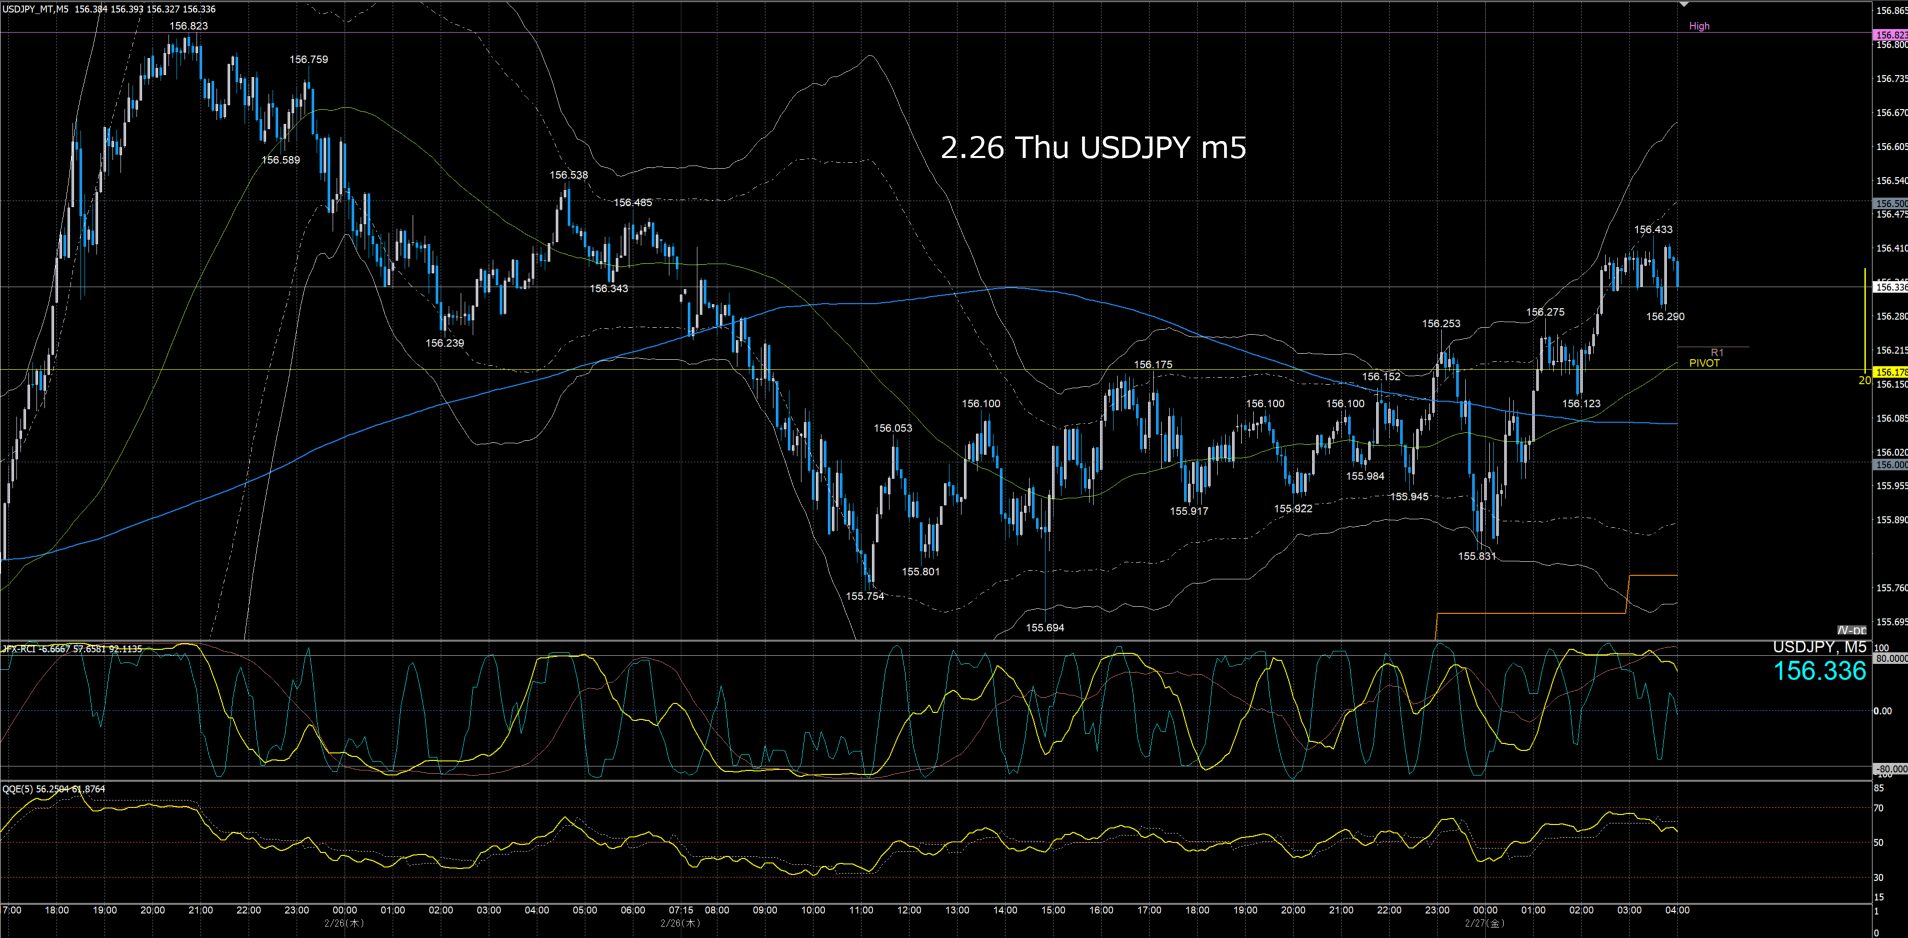Click the chart shift triangle marker at top

[1684, 5]
